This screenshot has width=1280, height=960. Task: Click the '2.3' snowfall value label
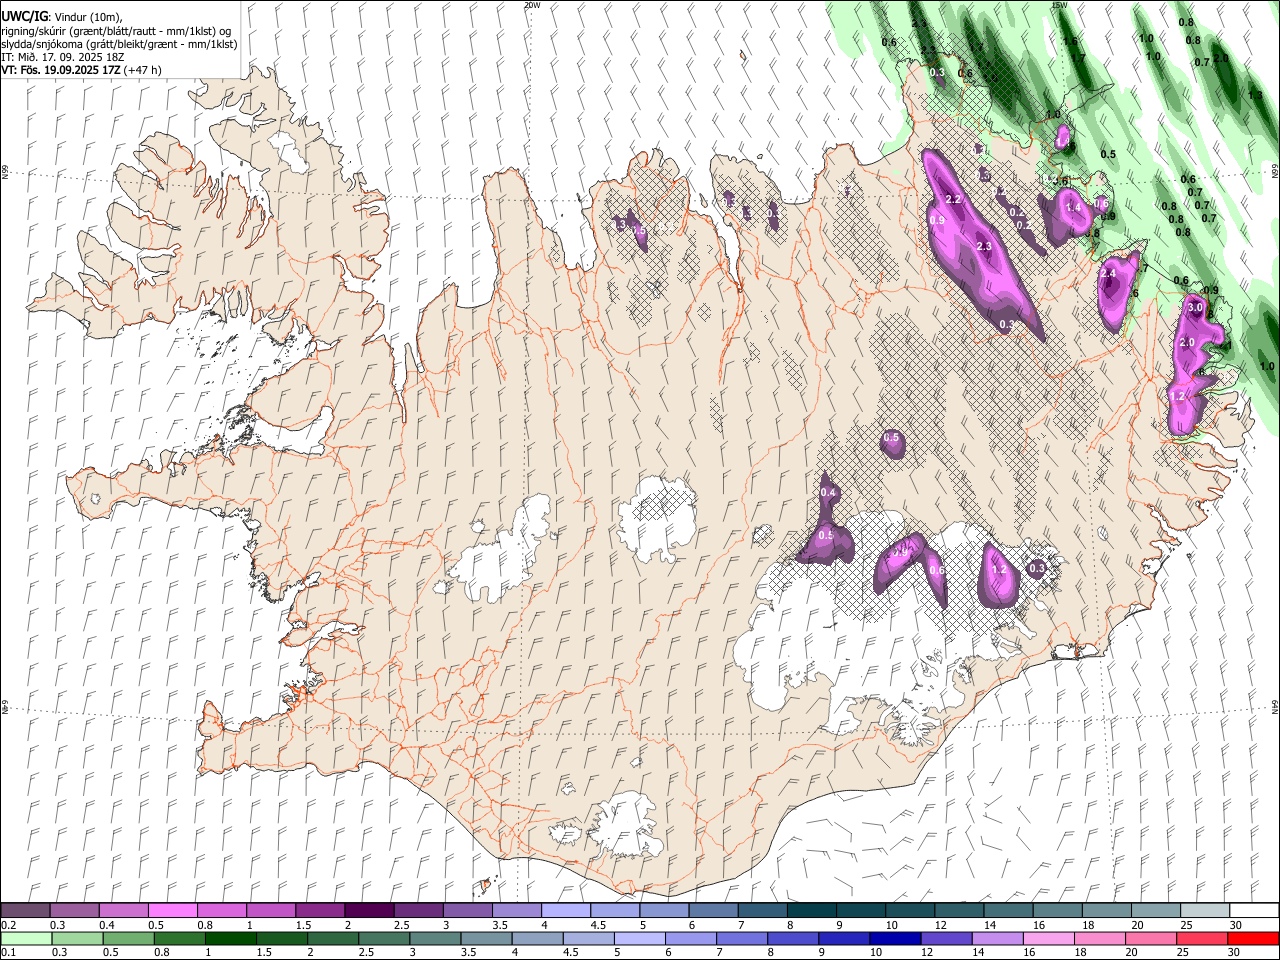coord(983,247)
